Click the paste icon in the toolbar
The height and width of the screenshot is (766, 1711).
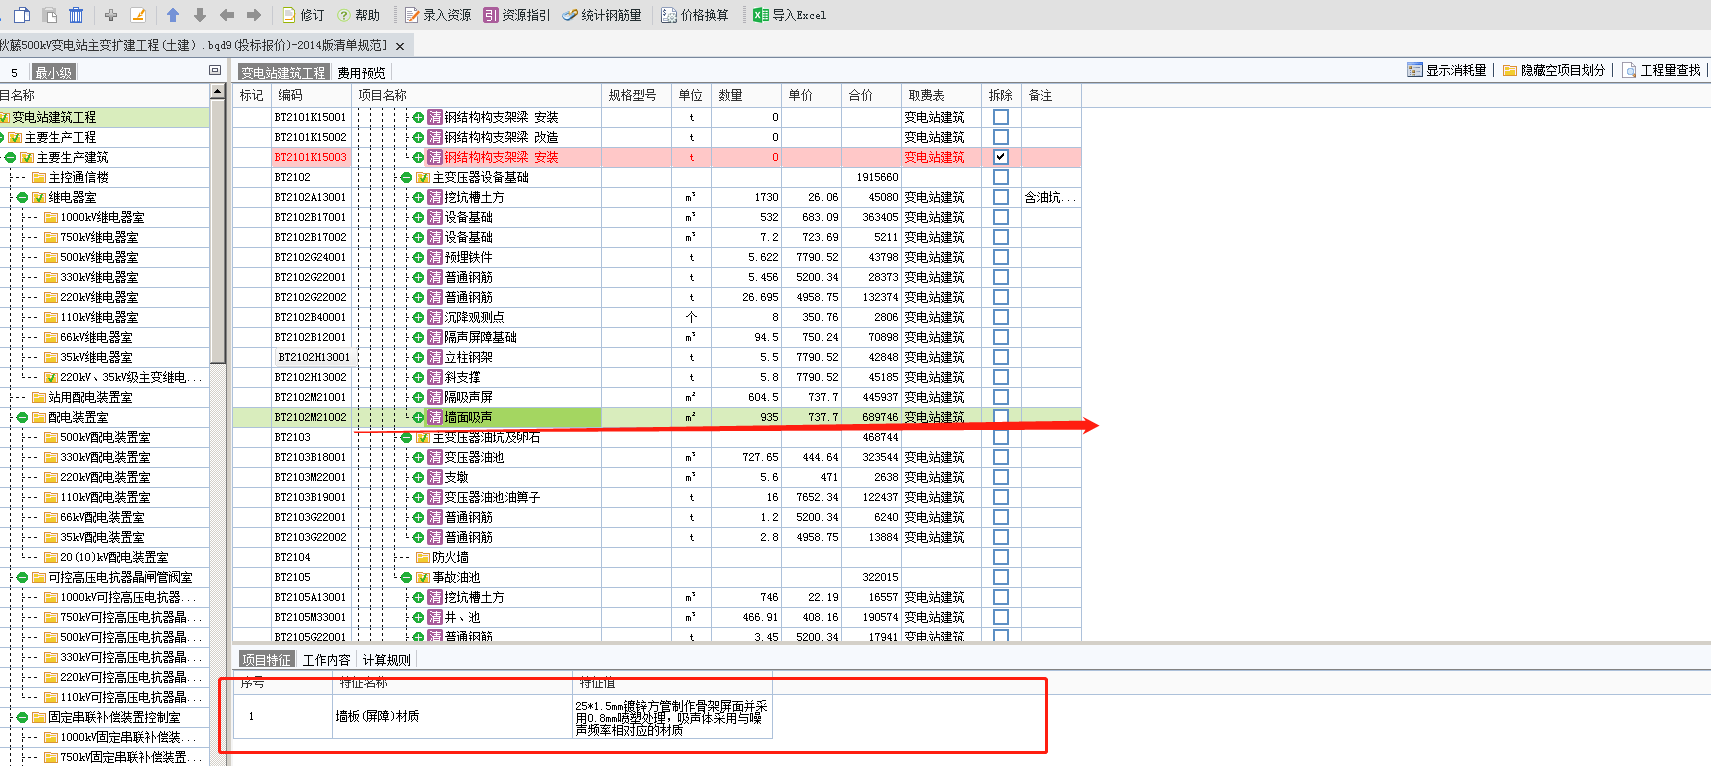tap(49, 15)
